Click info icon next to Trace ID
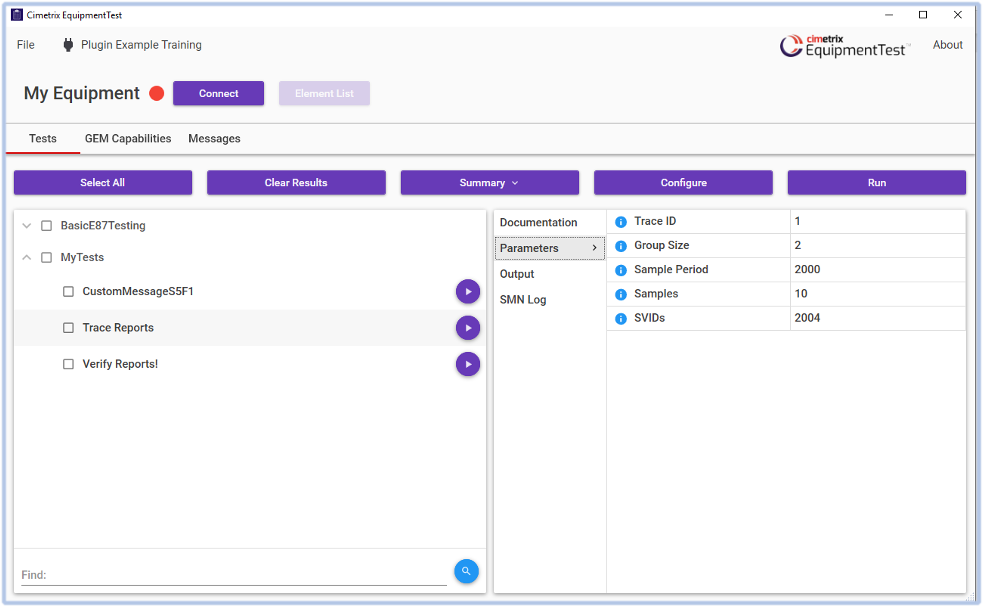The height and width of the screenshot is (606, 983). tap(621, 222)
